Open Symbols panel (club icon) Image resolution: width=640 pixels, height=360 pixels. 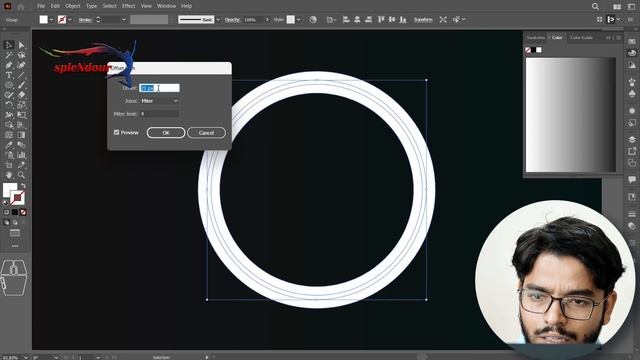[x=632, y=94]
